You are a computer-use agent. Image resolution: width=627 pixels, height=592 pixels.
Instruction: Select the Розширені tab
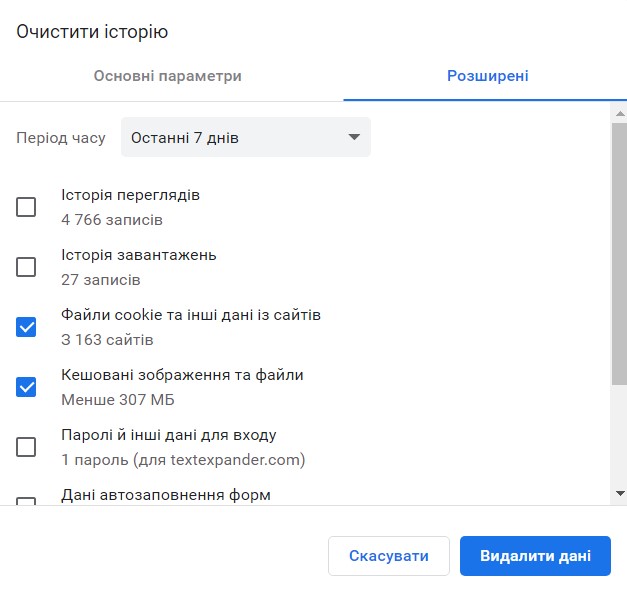[x=487, y=76]
